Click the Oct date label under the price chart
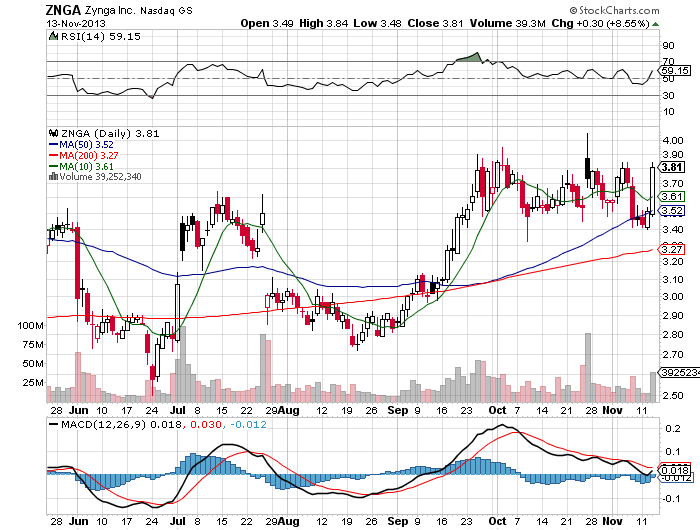This screenshot has width=700, height=530. [x=497, y=410]
